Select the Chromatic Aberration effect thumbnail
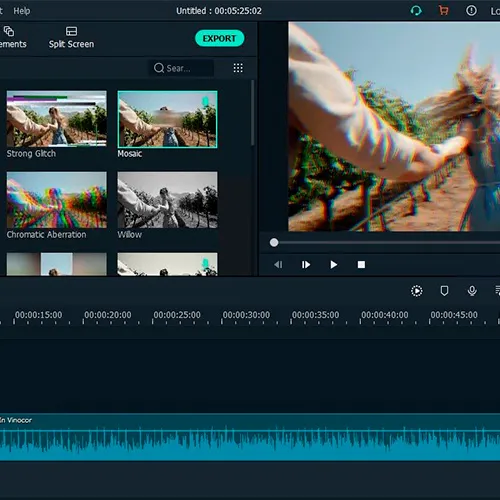 [x=57, y=200]
